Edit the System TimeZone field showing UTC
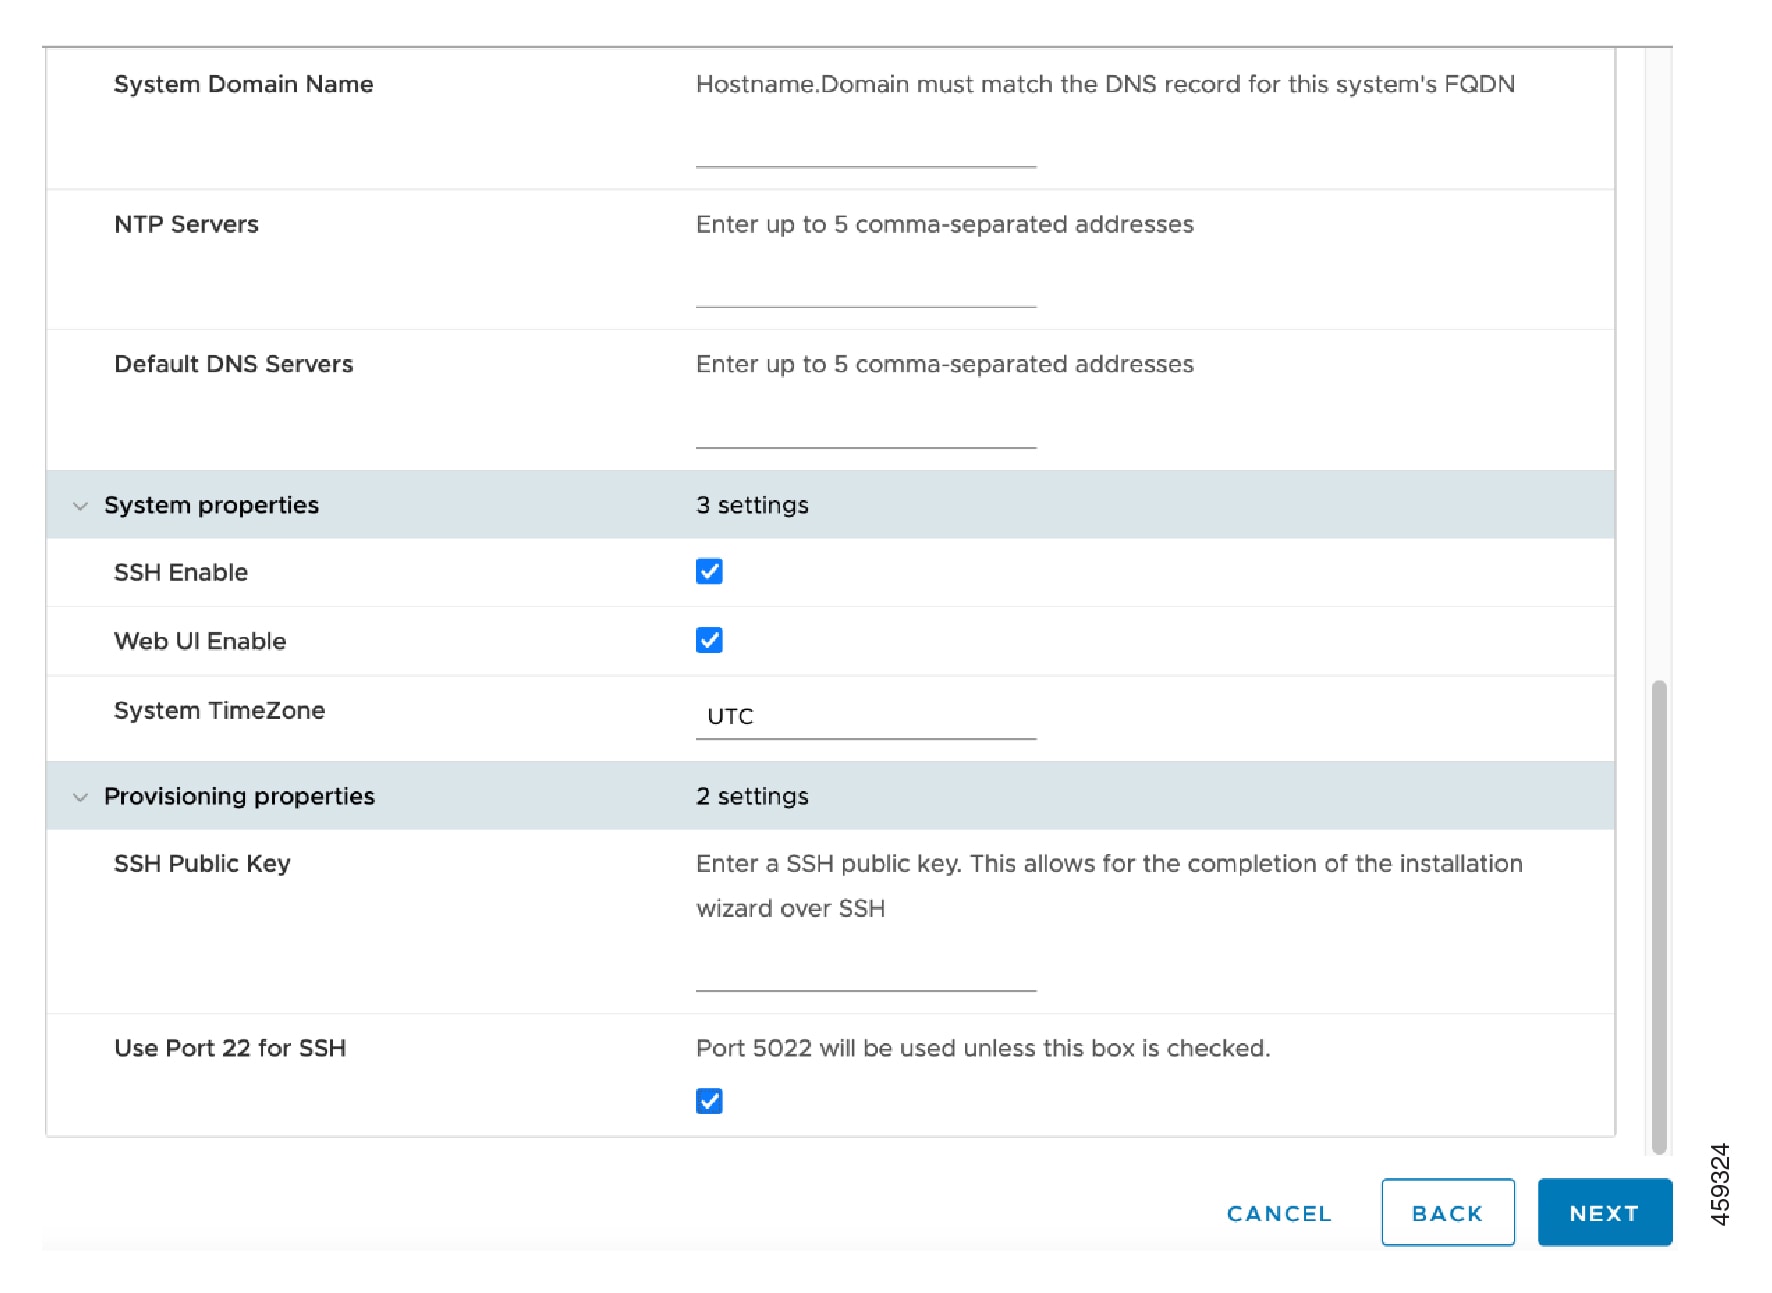The width and height of the screenshot is (1772, 1293). tap(865, 717)
